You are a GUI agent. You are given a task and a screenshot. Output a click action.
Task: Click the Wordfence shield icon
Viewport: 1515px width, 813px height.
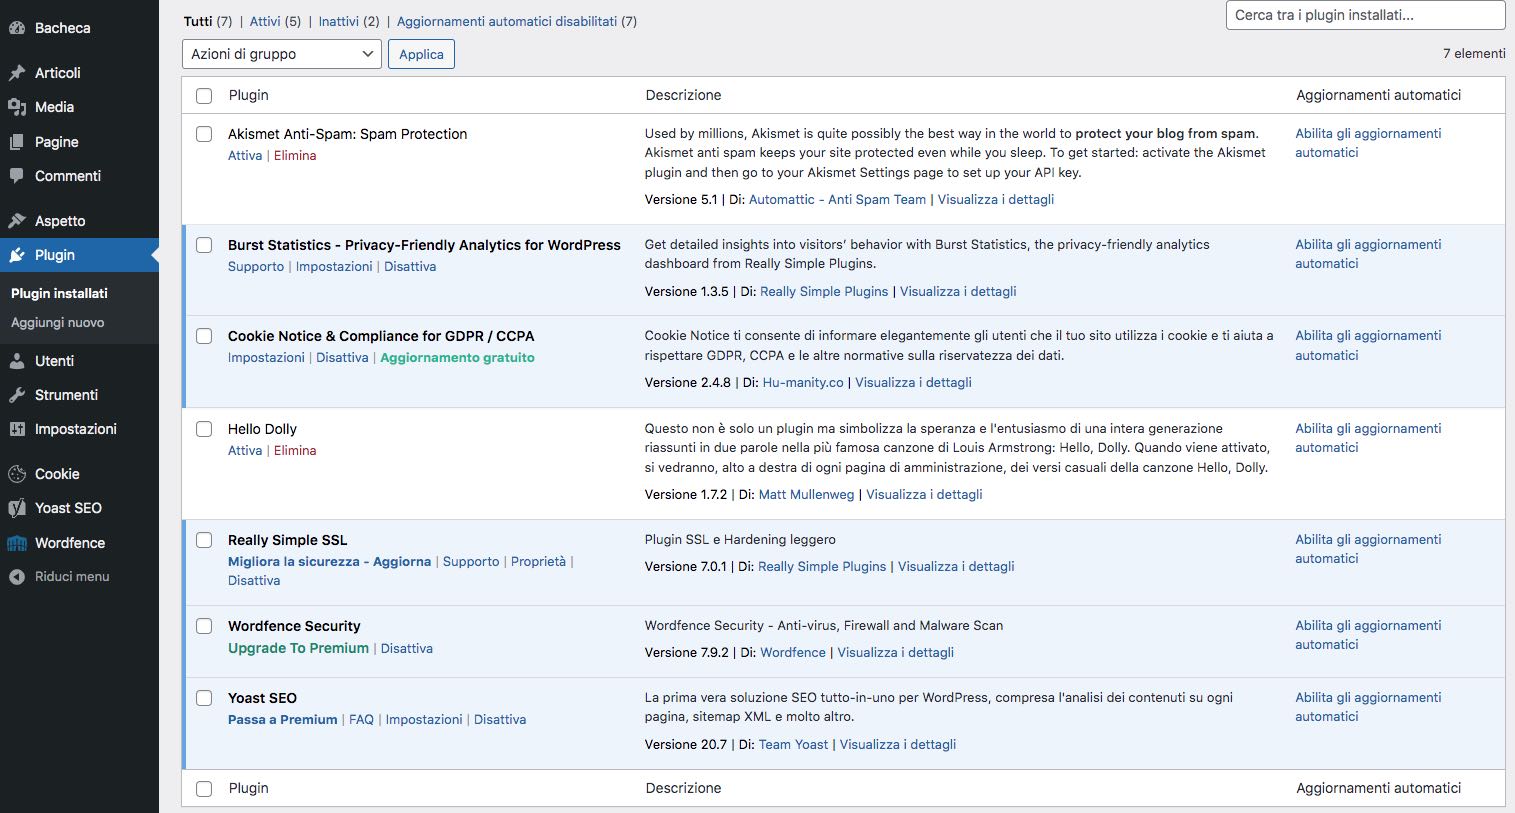click(17, 543)
